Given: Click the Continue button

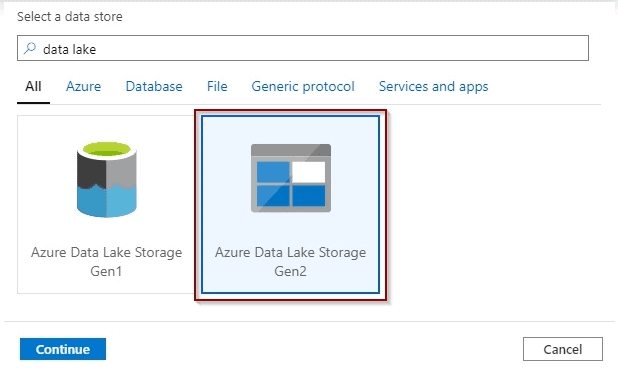Looking at the screenshot, I should tap(63, 349).
